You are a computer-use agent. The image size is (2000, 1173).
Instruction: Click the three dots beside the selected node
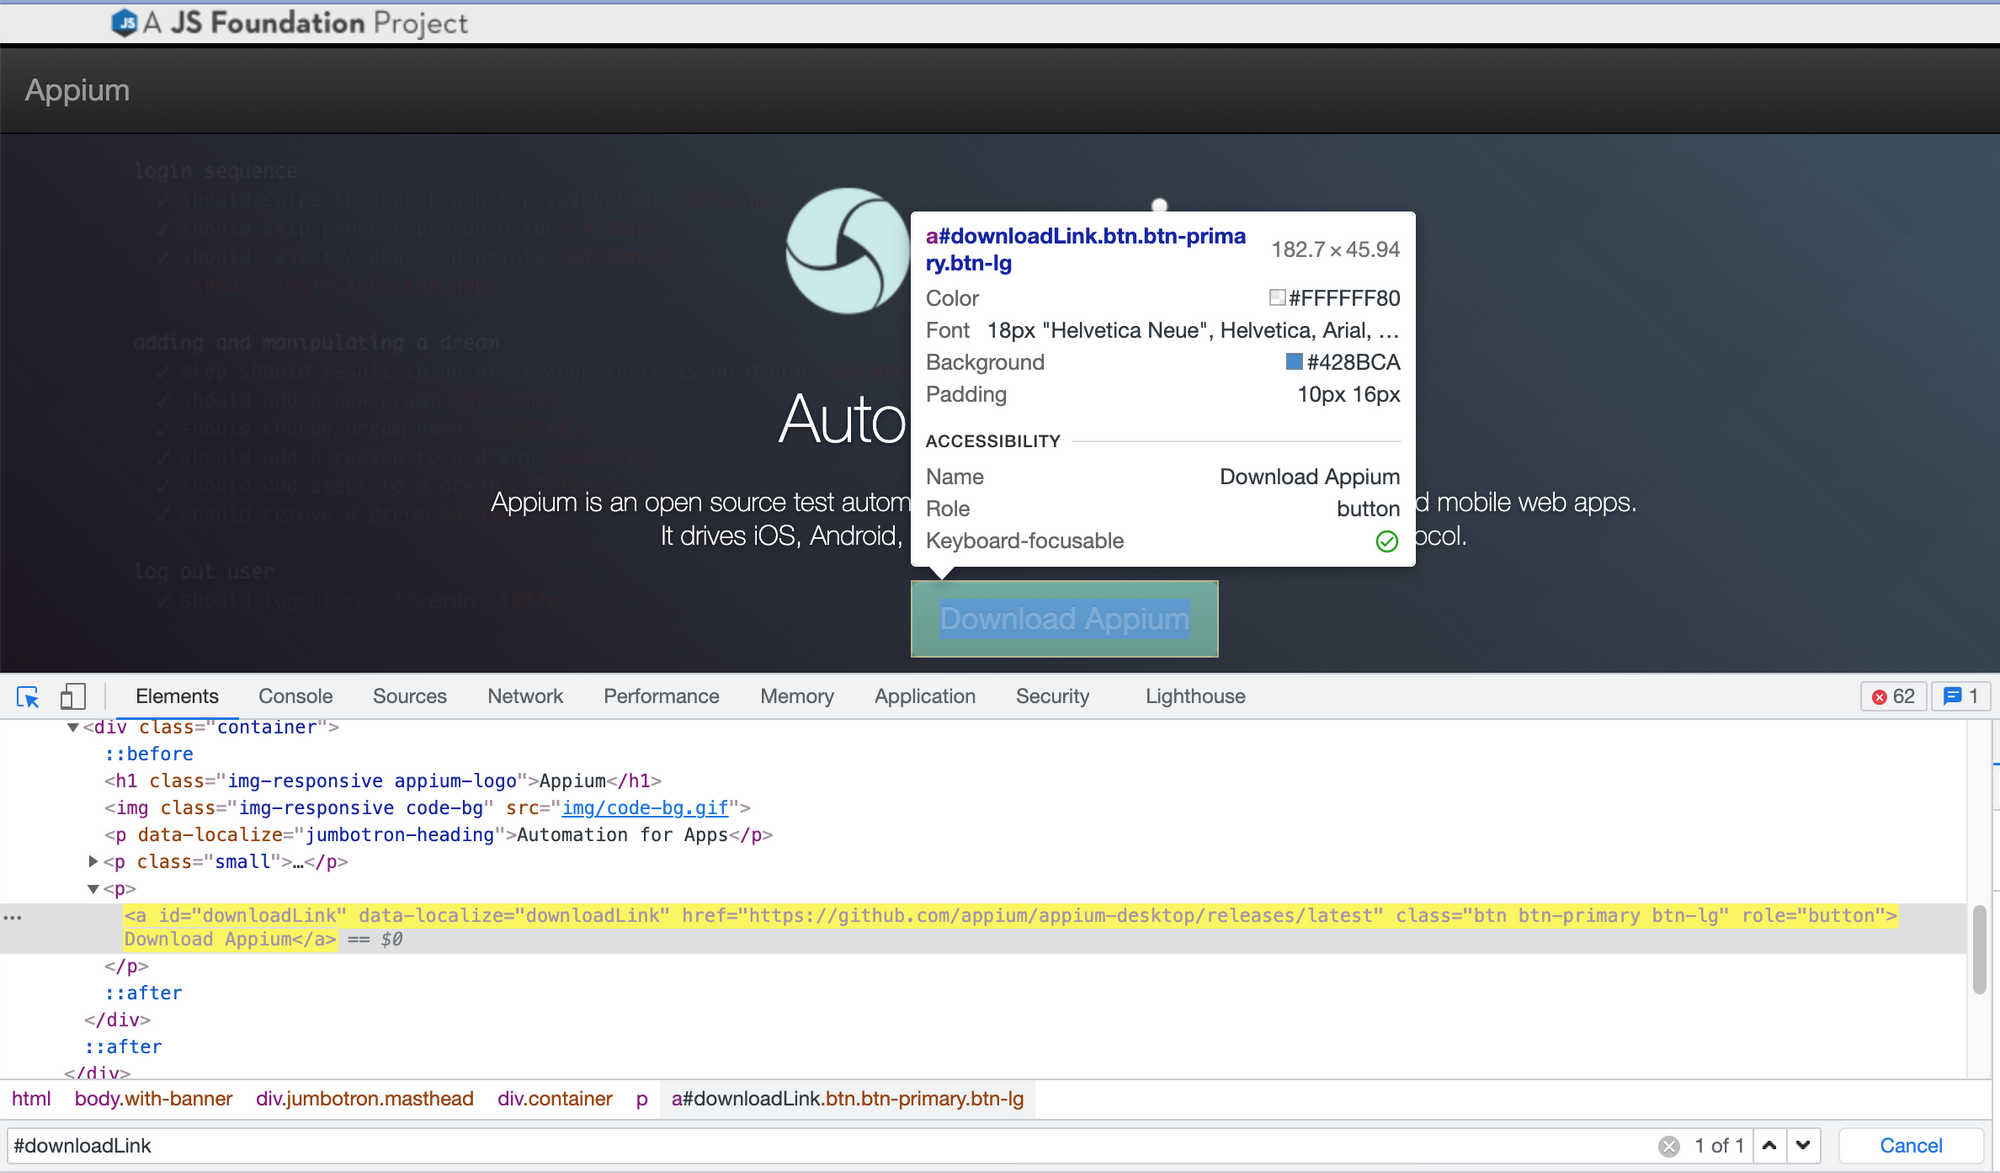point(13,917)
